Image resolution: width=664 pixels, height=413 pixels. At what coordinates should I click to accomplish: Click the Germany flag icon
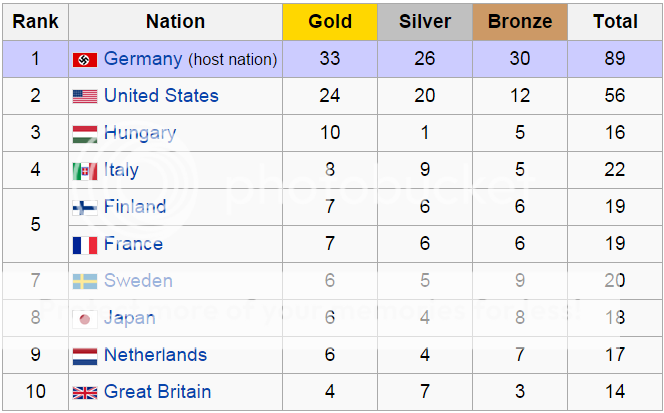tap(85, 60)
